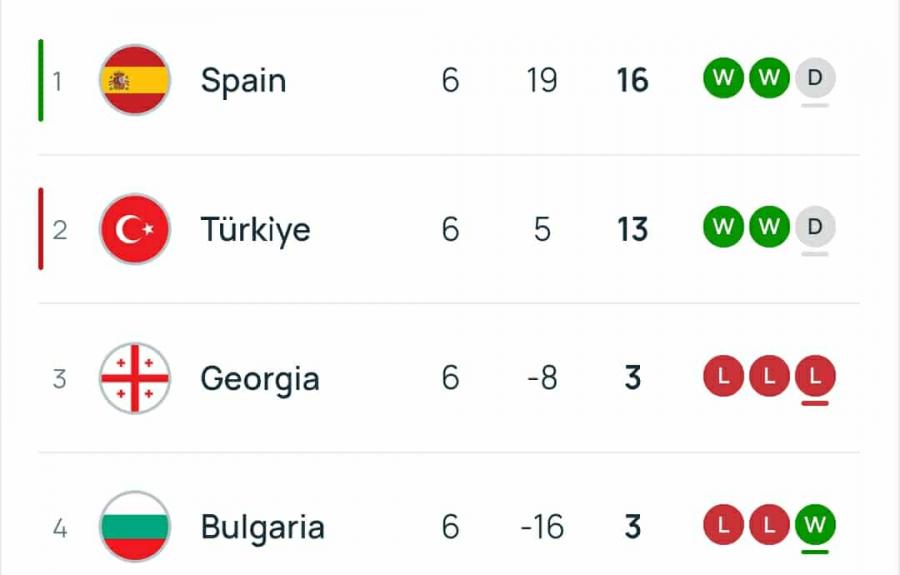
Task: Click Bulgaria's first loss form badge
Action: [x=723, y=525]
